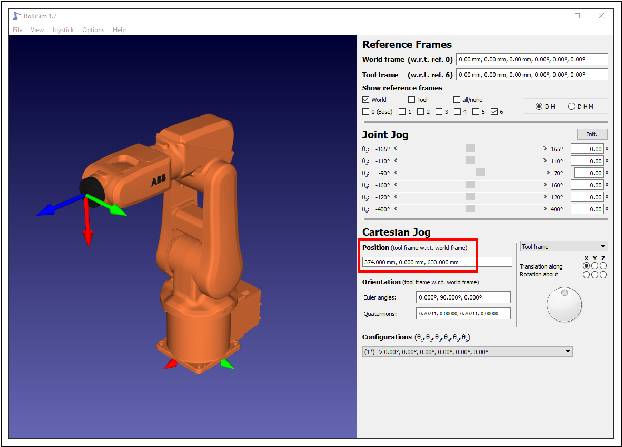Click the θ2 joint slider handle
The height and width of the screenshot is (447, 622).
coord(470,160)
